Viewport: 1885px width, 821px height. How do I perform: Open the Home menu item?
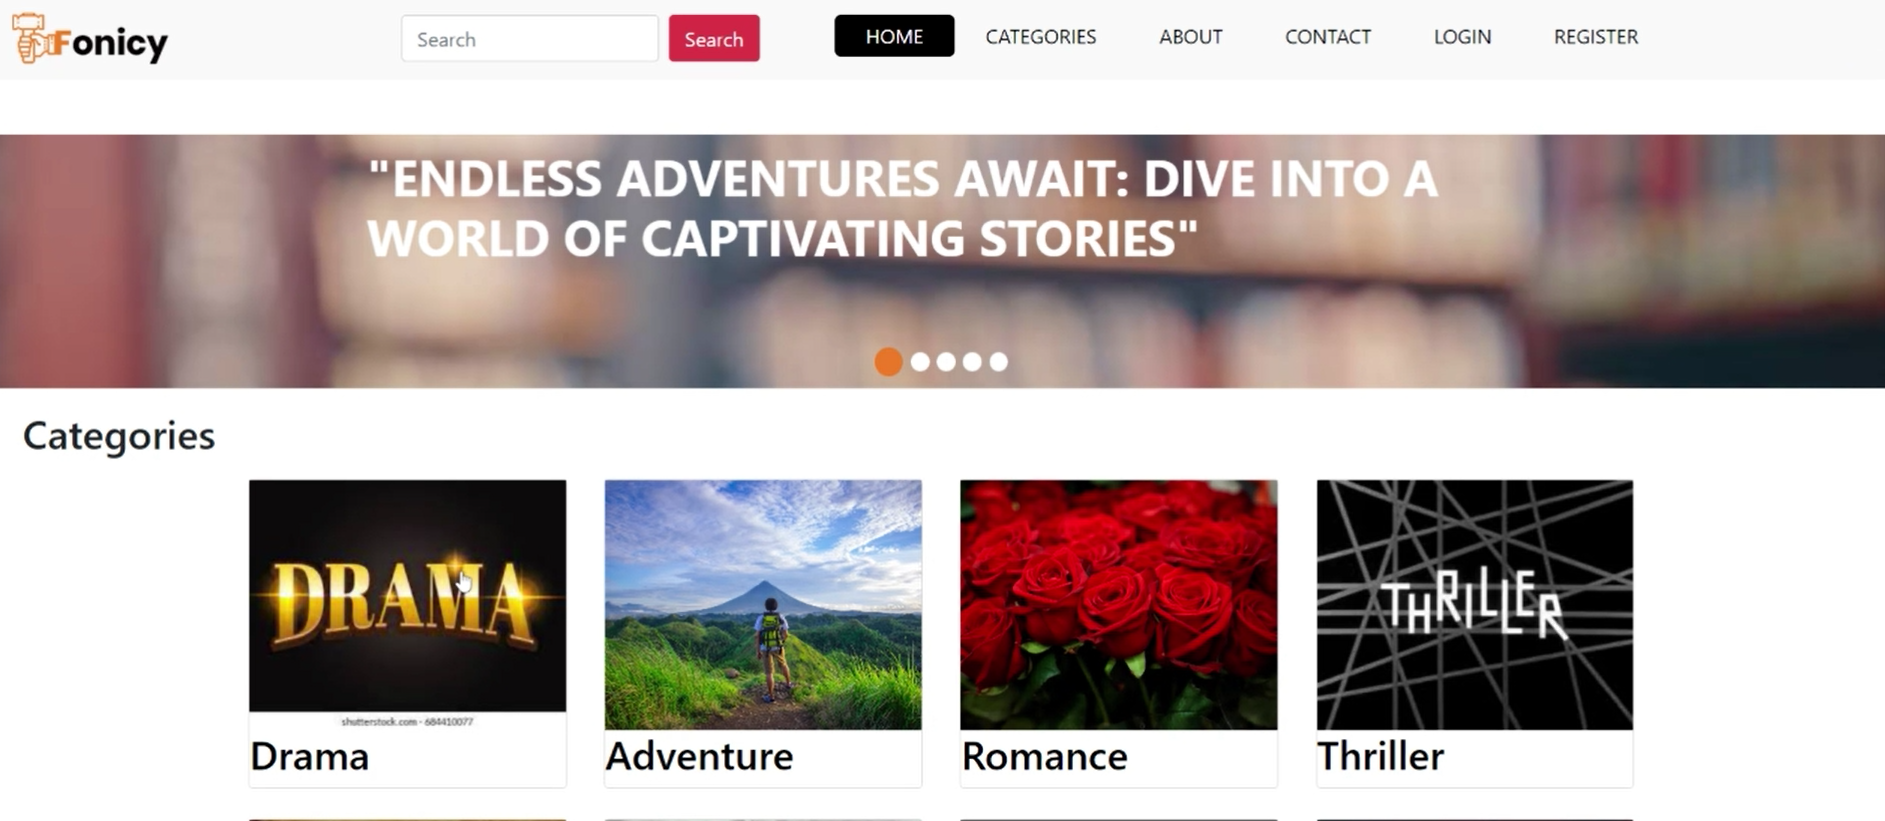click(894, 36)
